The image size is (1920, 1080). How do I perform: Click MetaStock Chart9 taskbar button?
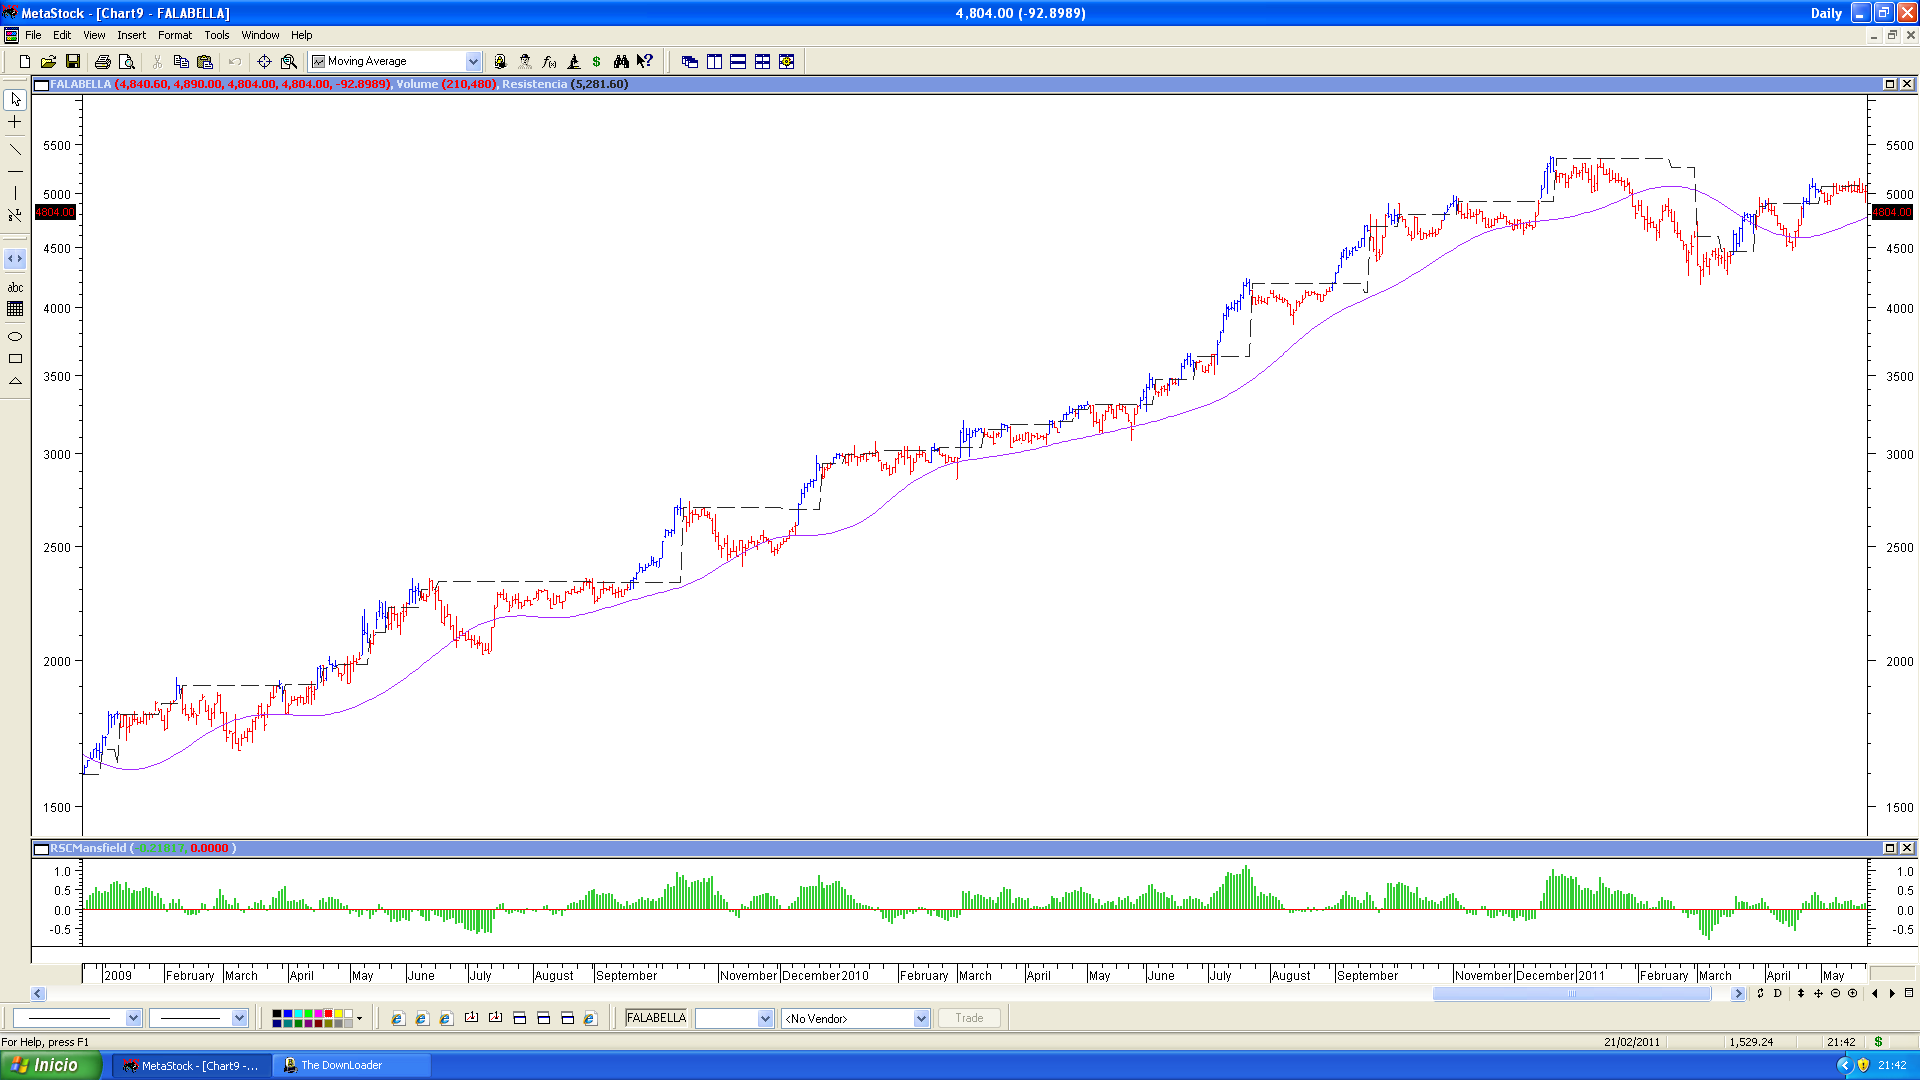191,1065
